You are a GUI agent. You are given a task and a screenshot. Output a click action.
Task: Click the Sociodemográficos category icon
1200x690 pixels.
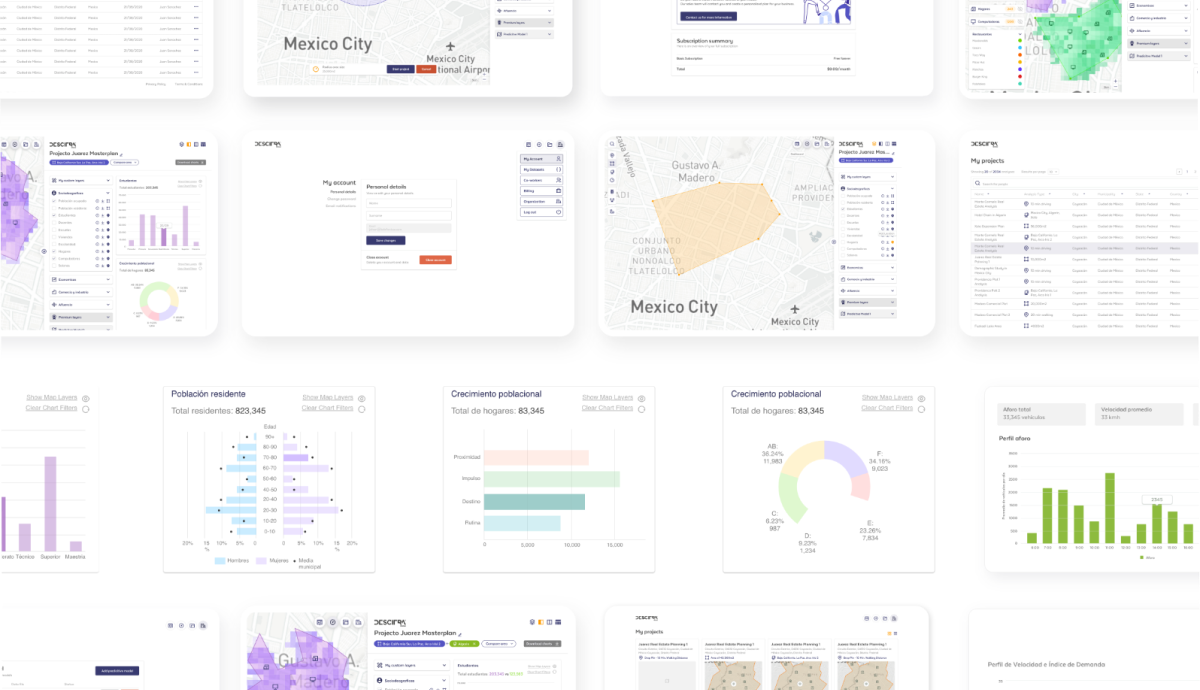click(54, 193)
